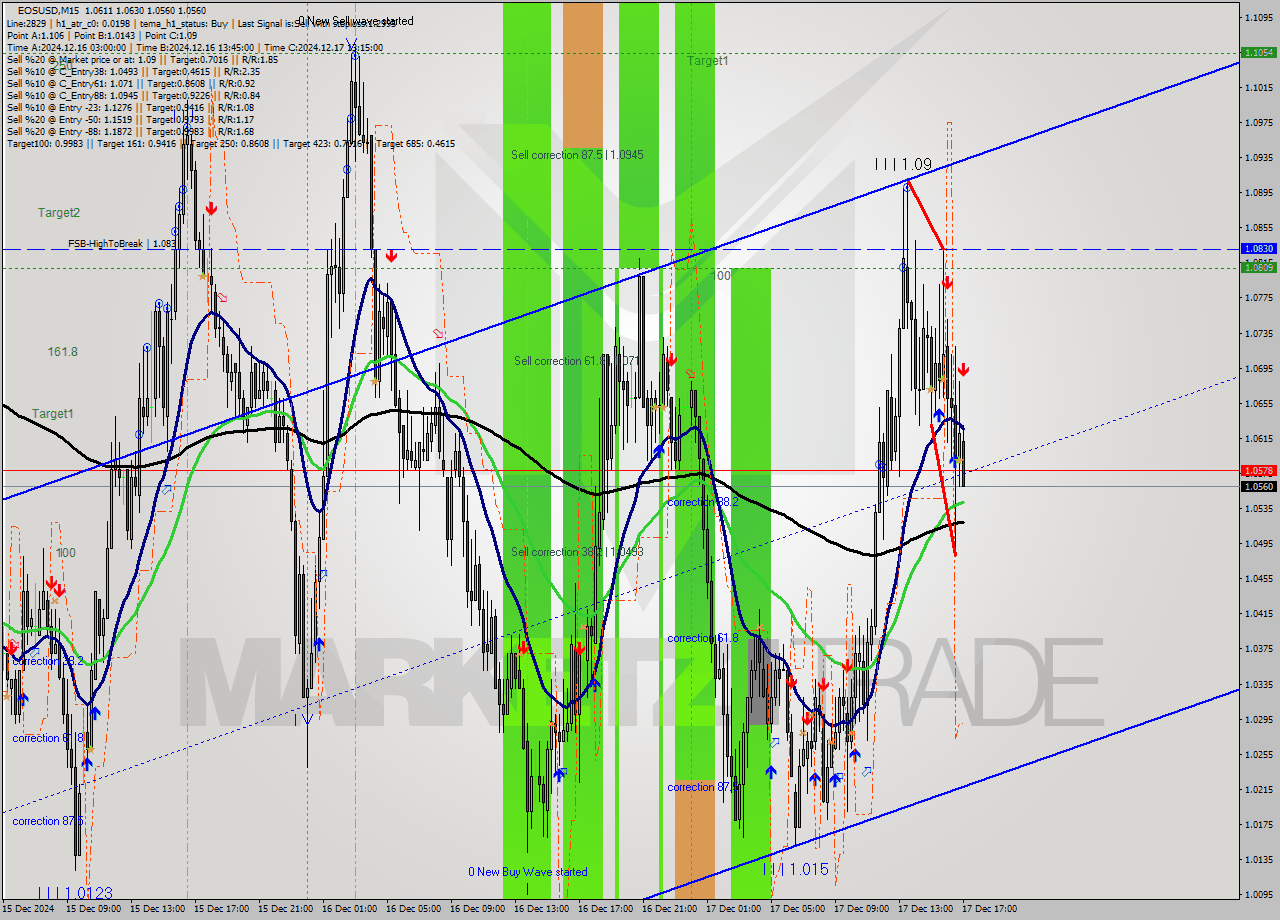Click the '15 Dec 13:00' time axis label
The height and width of the screenshot is (920, 1280).
pyautogui.click(x=157, y=909)
